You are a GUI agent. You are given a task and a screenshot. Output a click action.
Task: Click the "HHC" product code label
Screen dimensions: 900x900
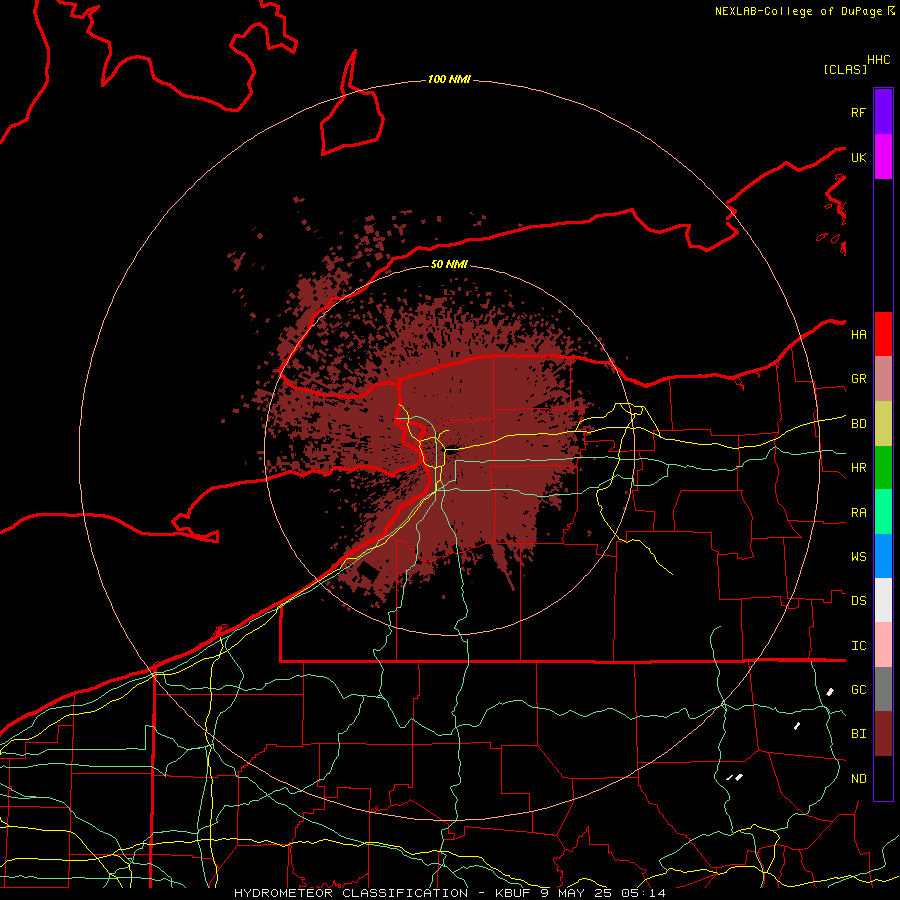click(878, 60)
